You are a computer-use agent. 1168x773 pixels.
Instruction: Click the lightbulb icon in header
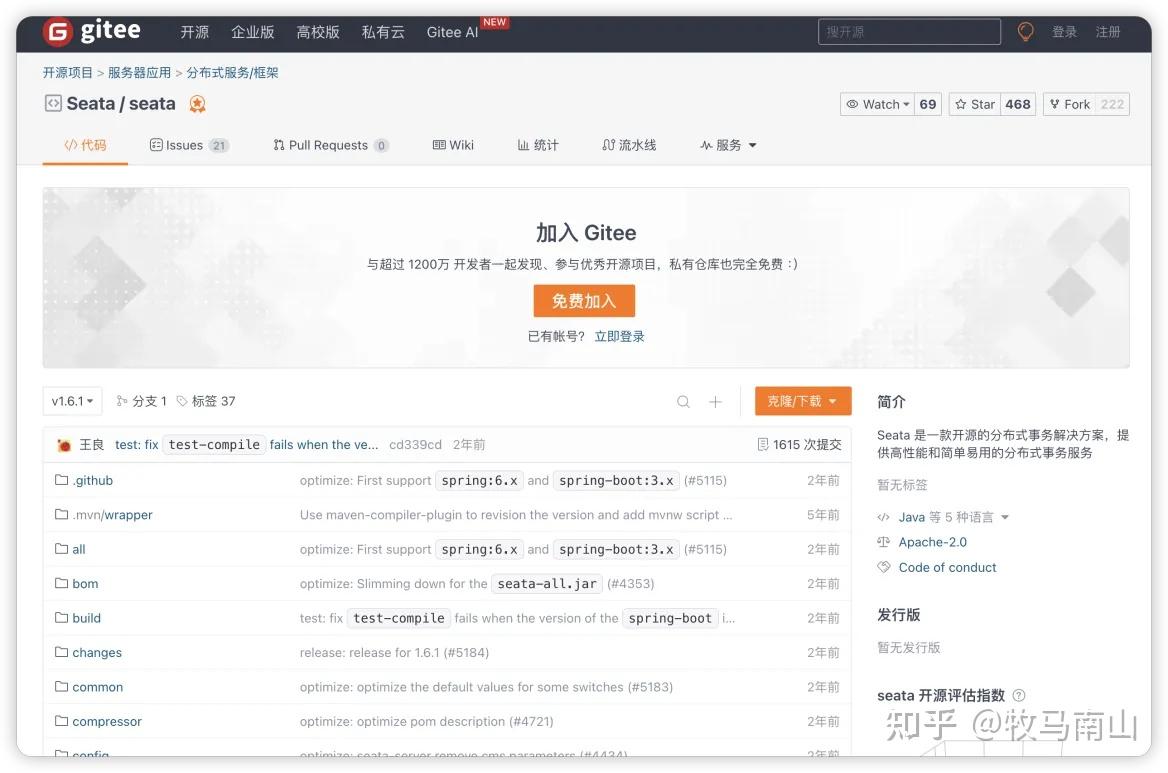[1026, 31]
